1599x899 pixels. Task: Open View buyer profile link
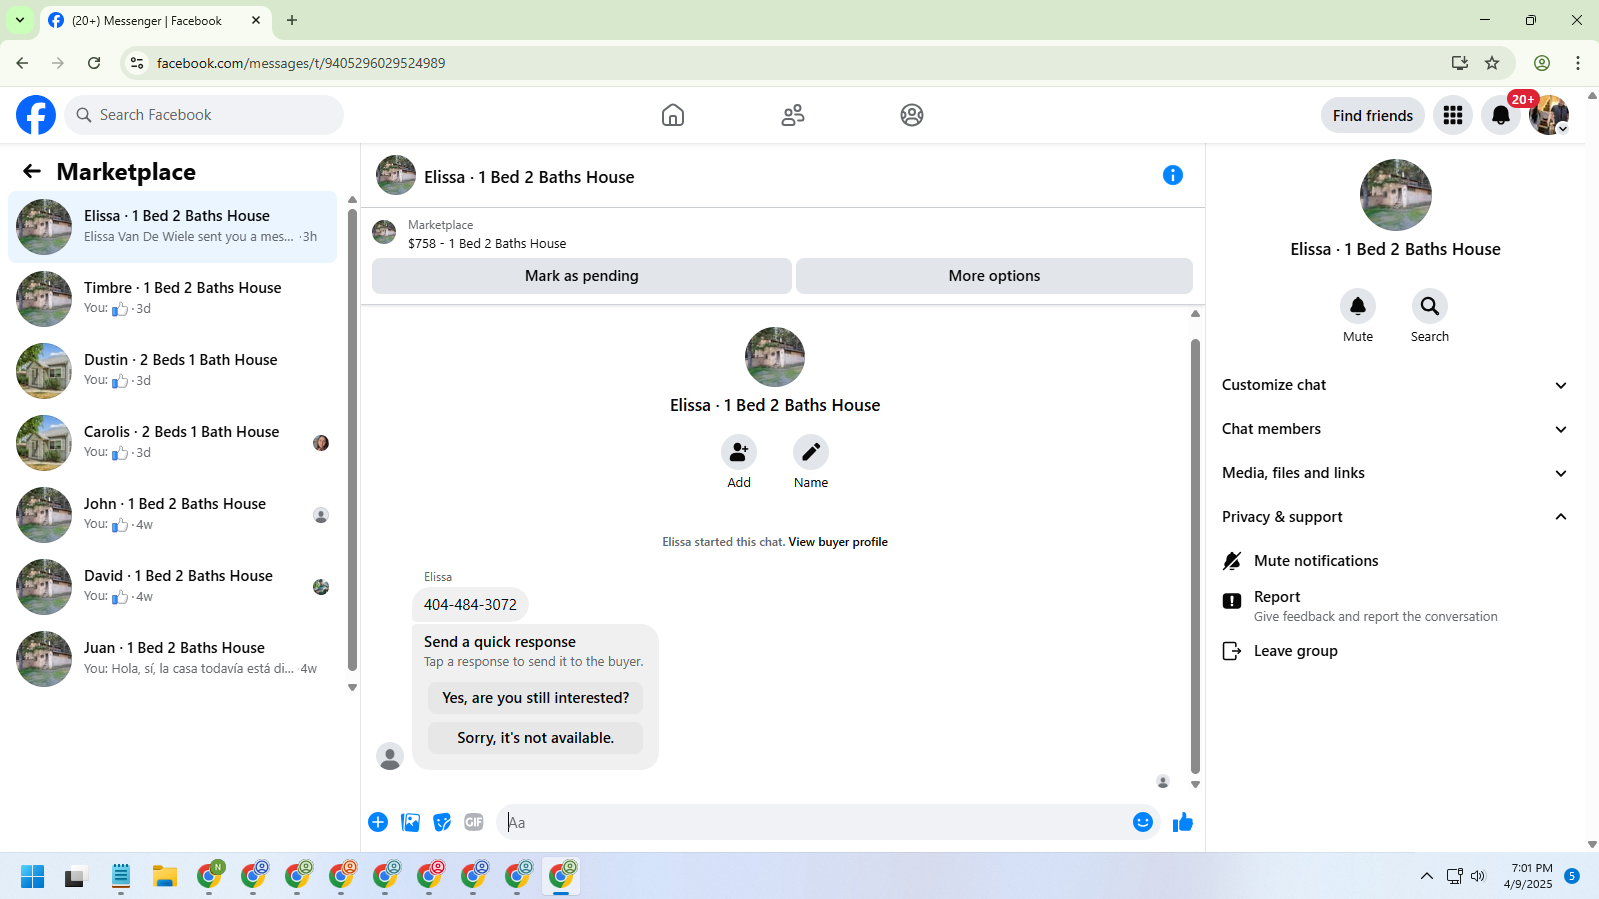click(x=838, y=542)
